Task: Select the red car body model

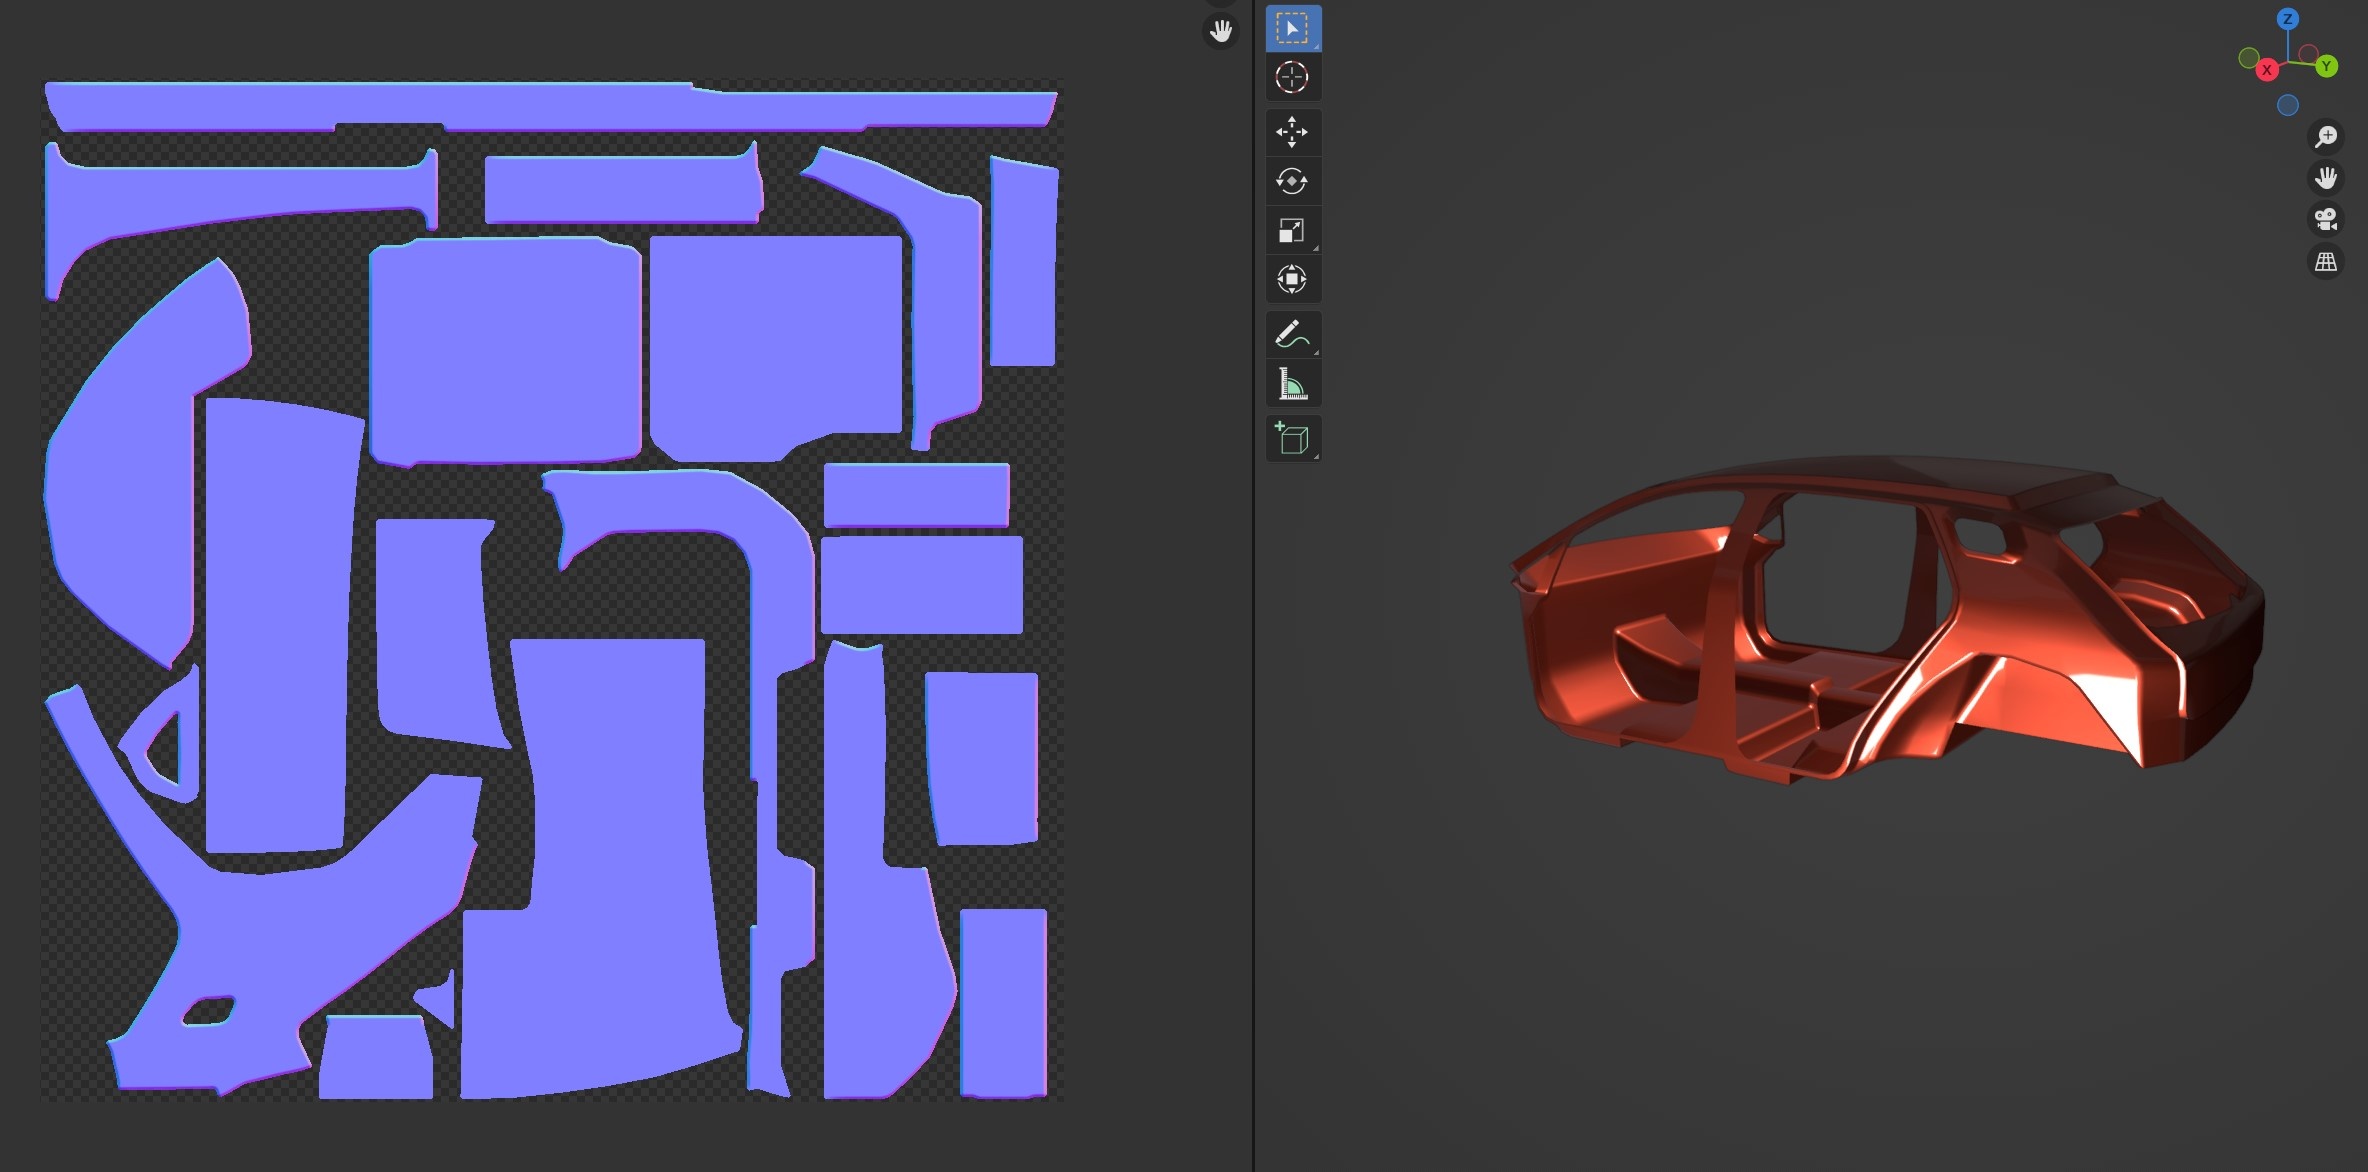Action: 1887,618
